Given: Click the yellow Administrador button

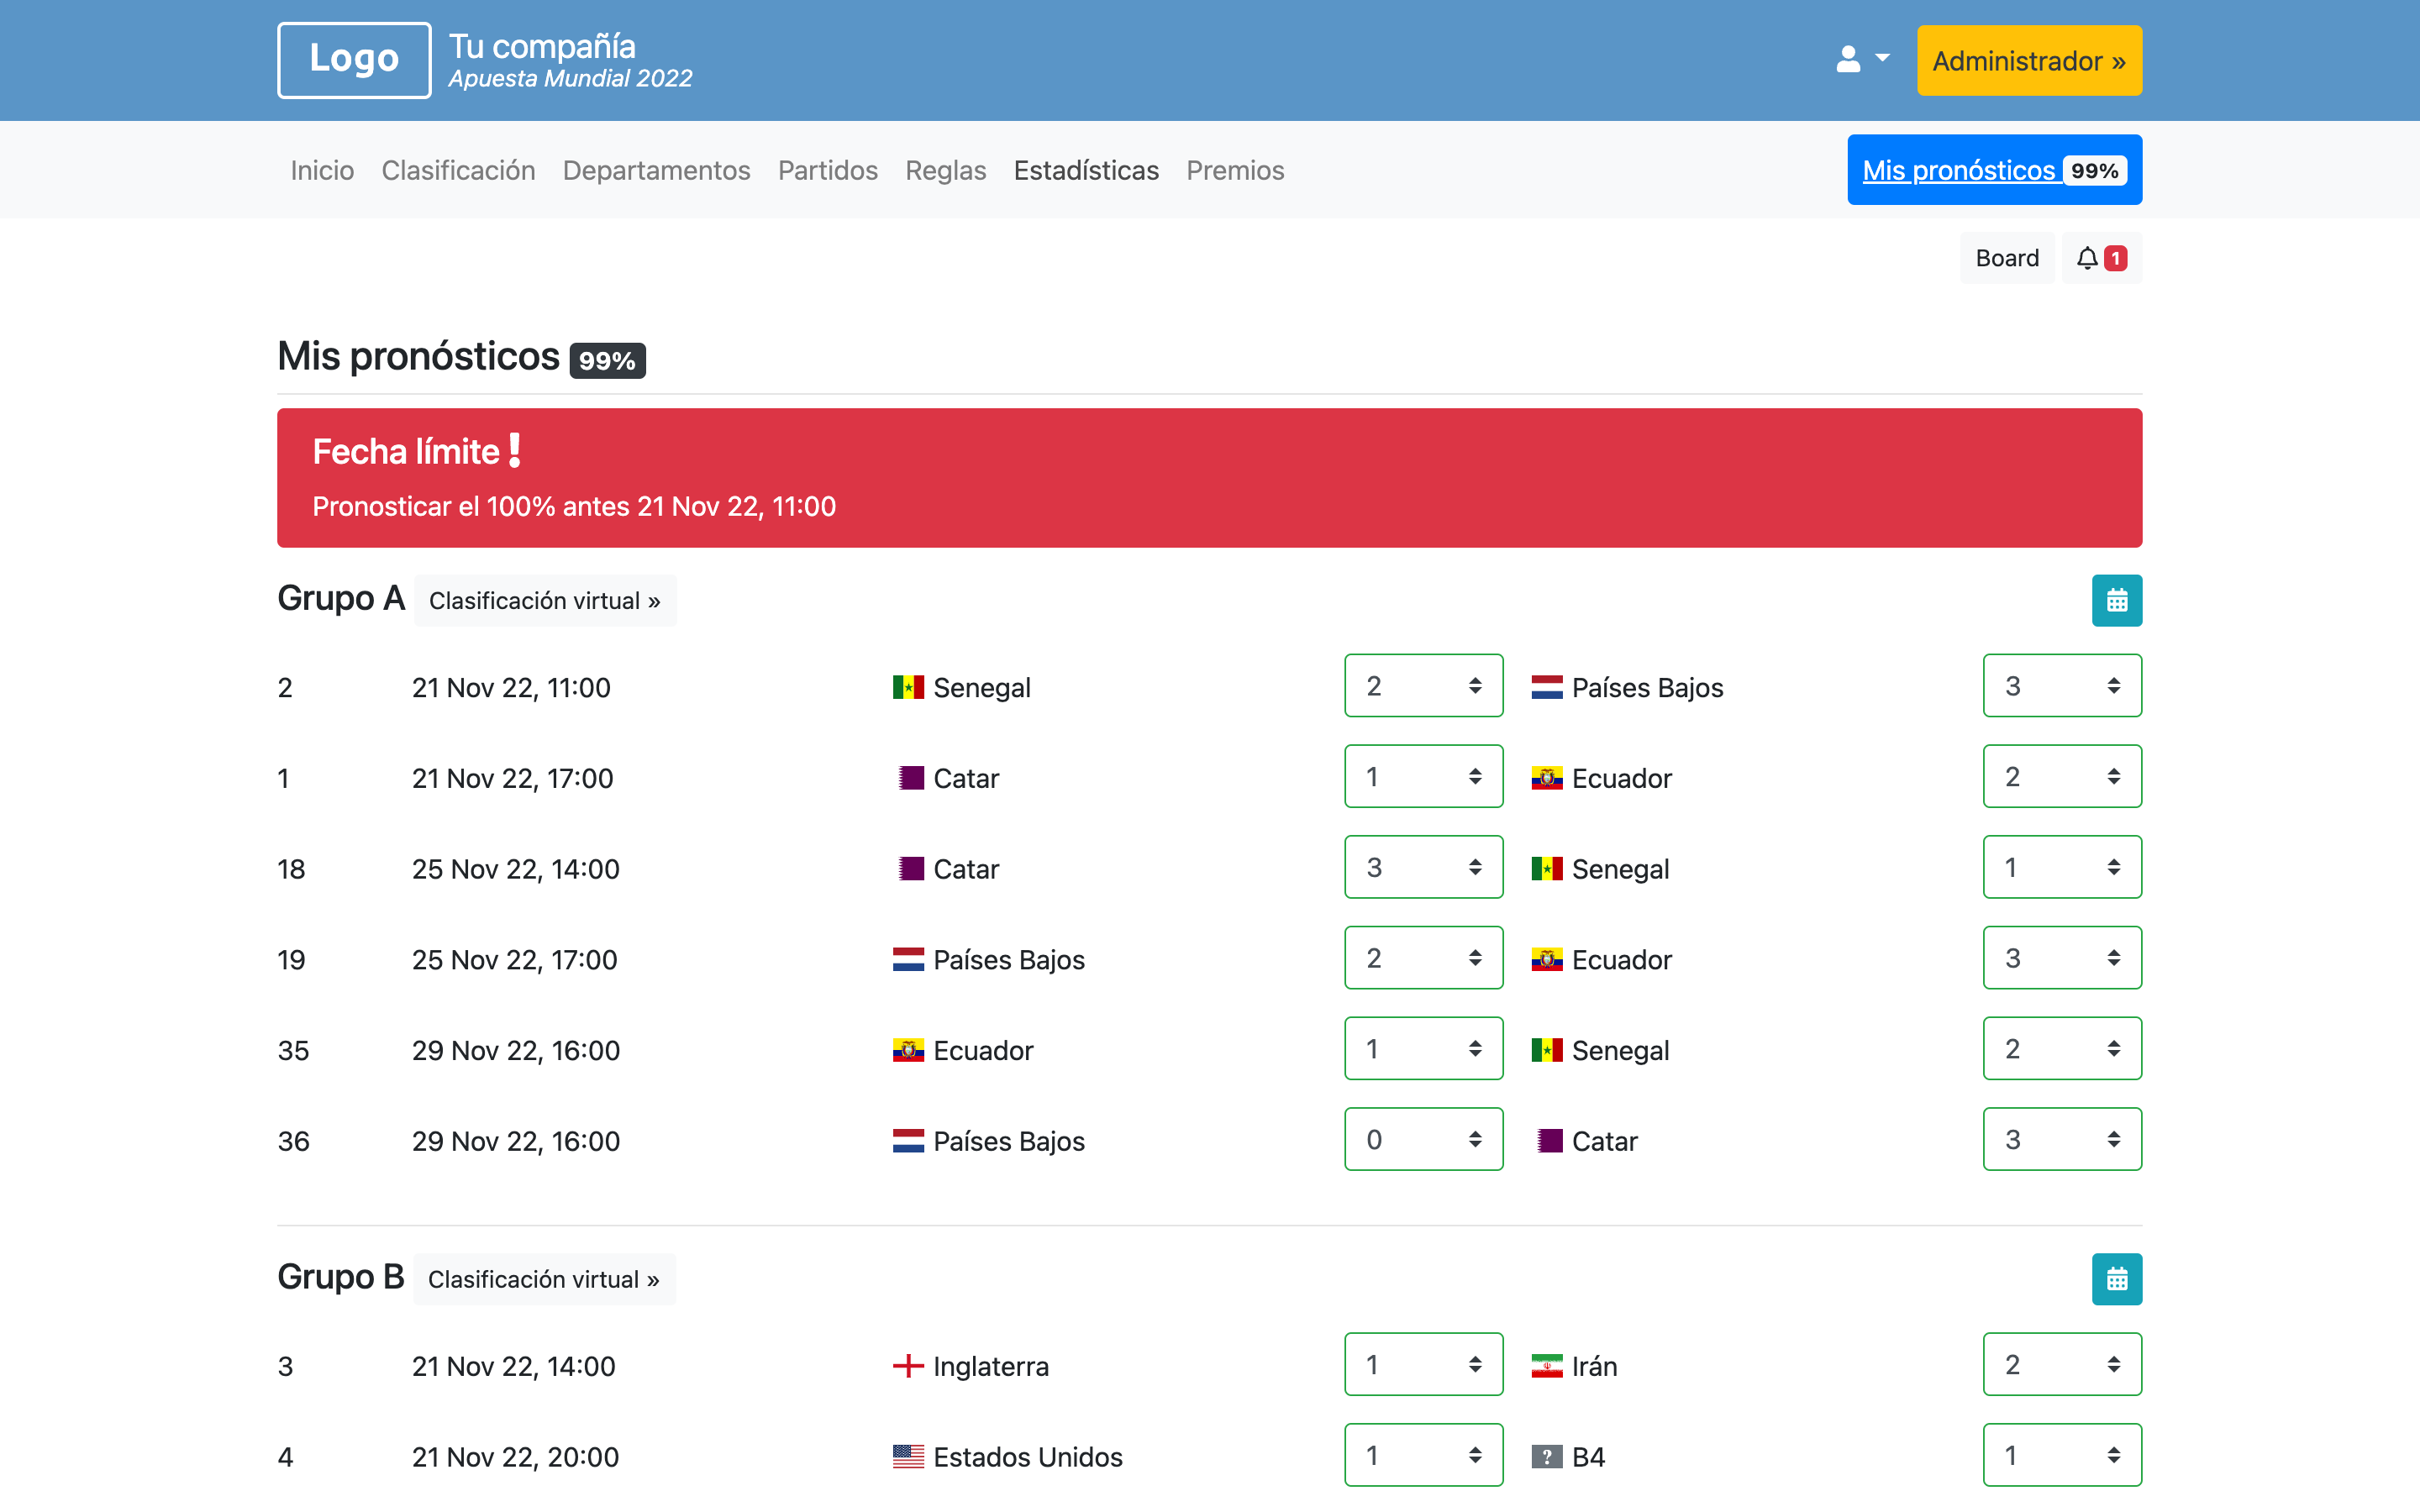Looking at the screenshot, I should tap(2029, 61).
